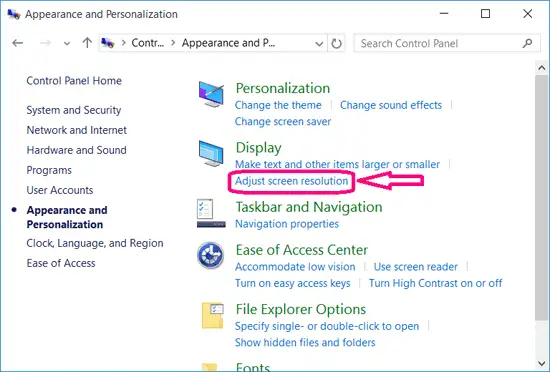Open Clock, Language, and Region category
550x372 pixels.
(x=95, y=243)
